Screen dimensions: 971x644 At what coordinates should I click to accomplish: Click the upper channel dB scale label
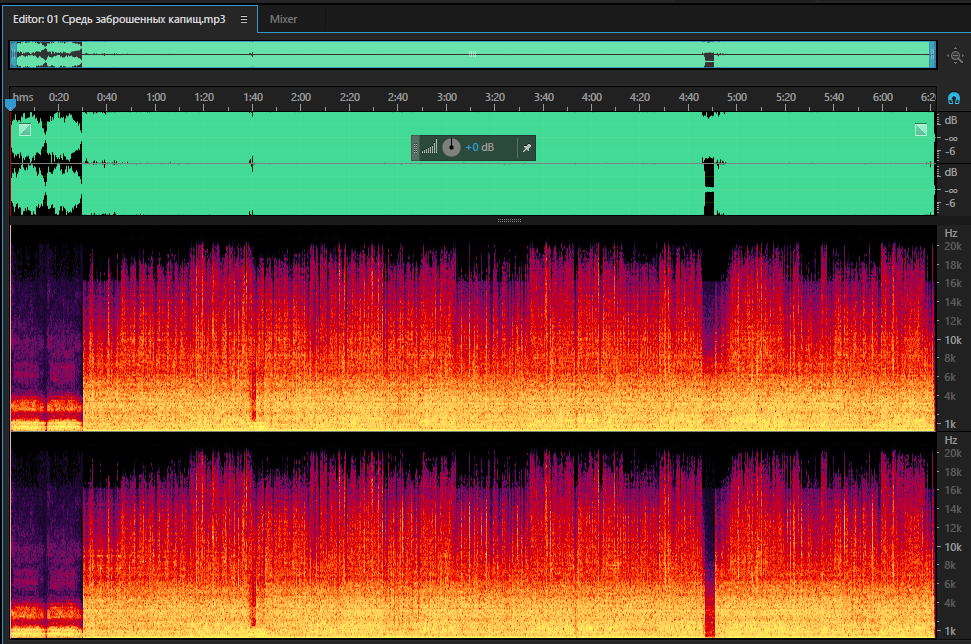coord(951,120)
